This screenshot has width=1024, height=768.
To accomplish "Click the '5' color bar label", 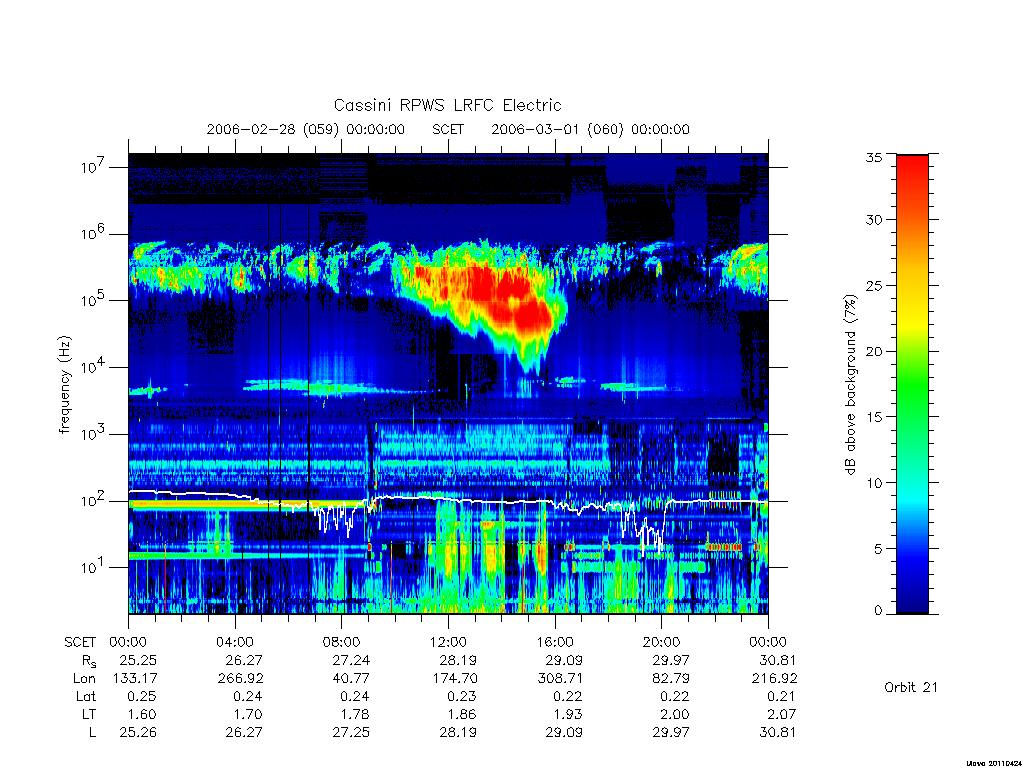I will click(x=878, y=549).
